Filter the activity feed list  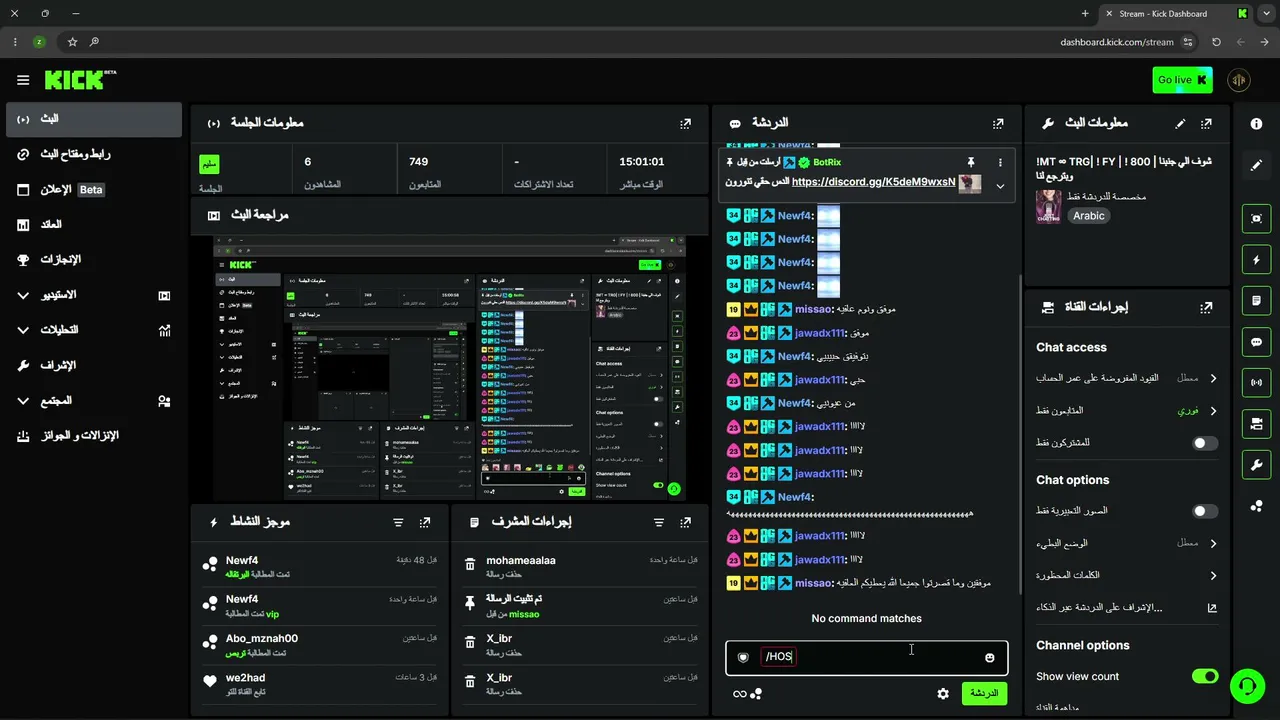pos(398,522)
